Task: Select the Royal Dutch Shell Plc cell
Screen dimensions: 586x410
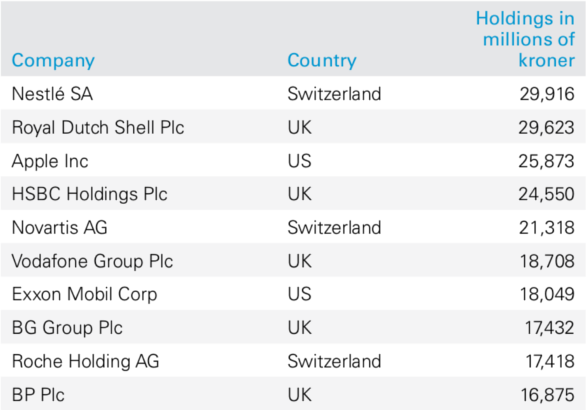Action: tap(98, 127)
